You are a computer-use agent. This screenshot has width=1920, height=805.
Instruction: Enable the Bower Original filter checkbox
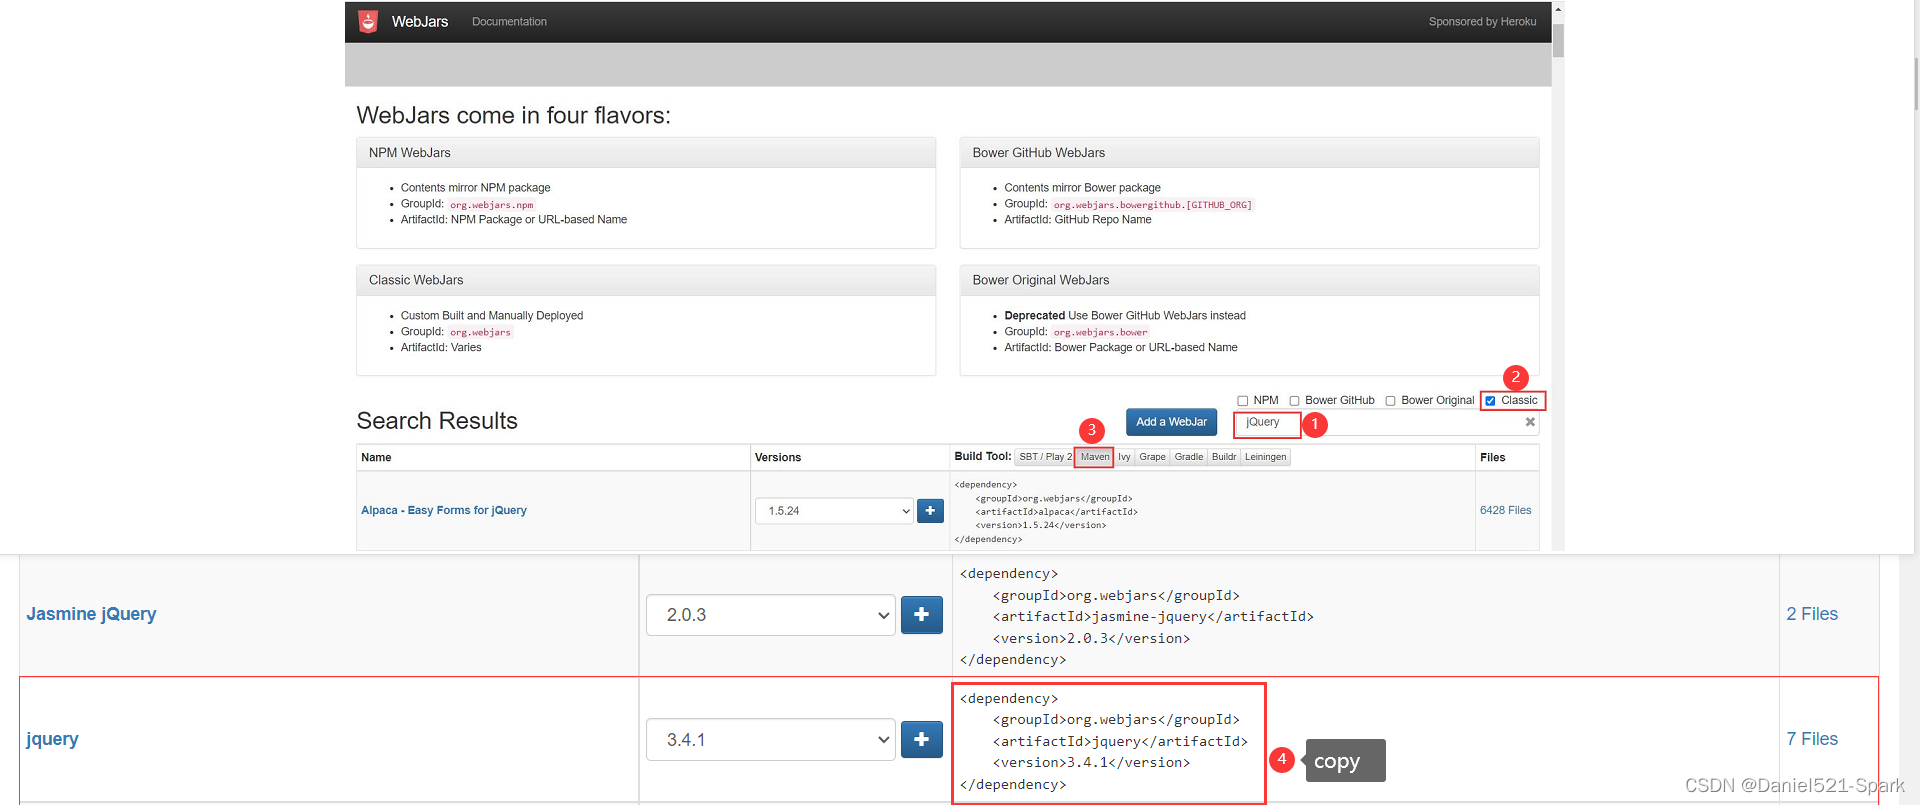[1390, 401]
